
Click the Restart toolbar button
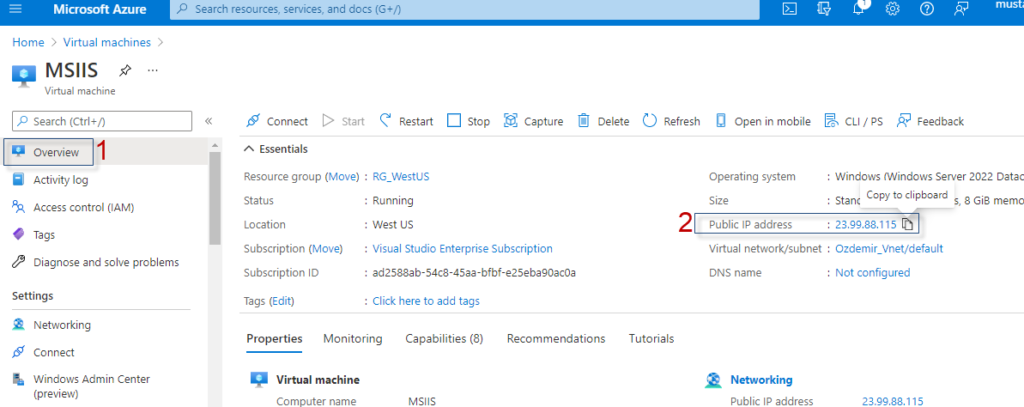(406, 122)
